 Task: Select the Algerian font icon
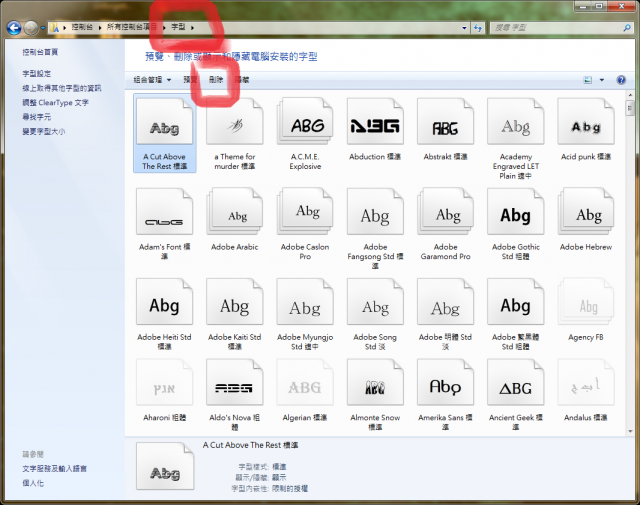coord(305,382)
